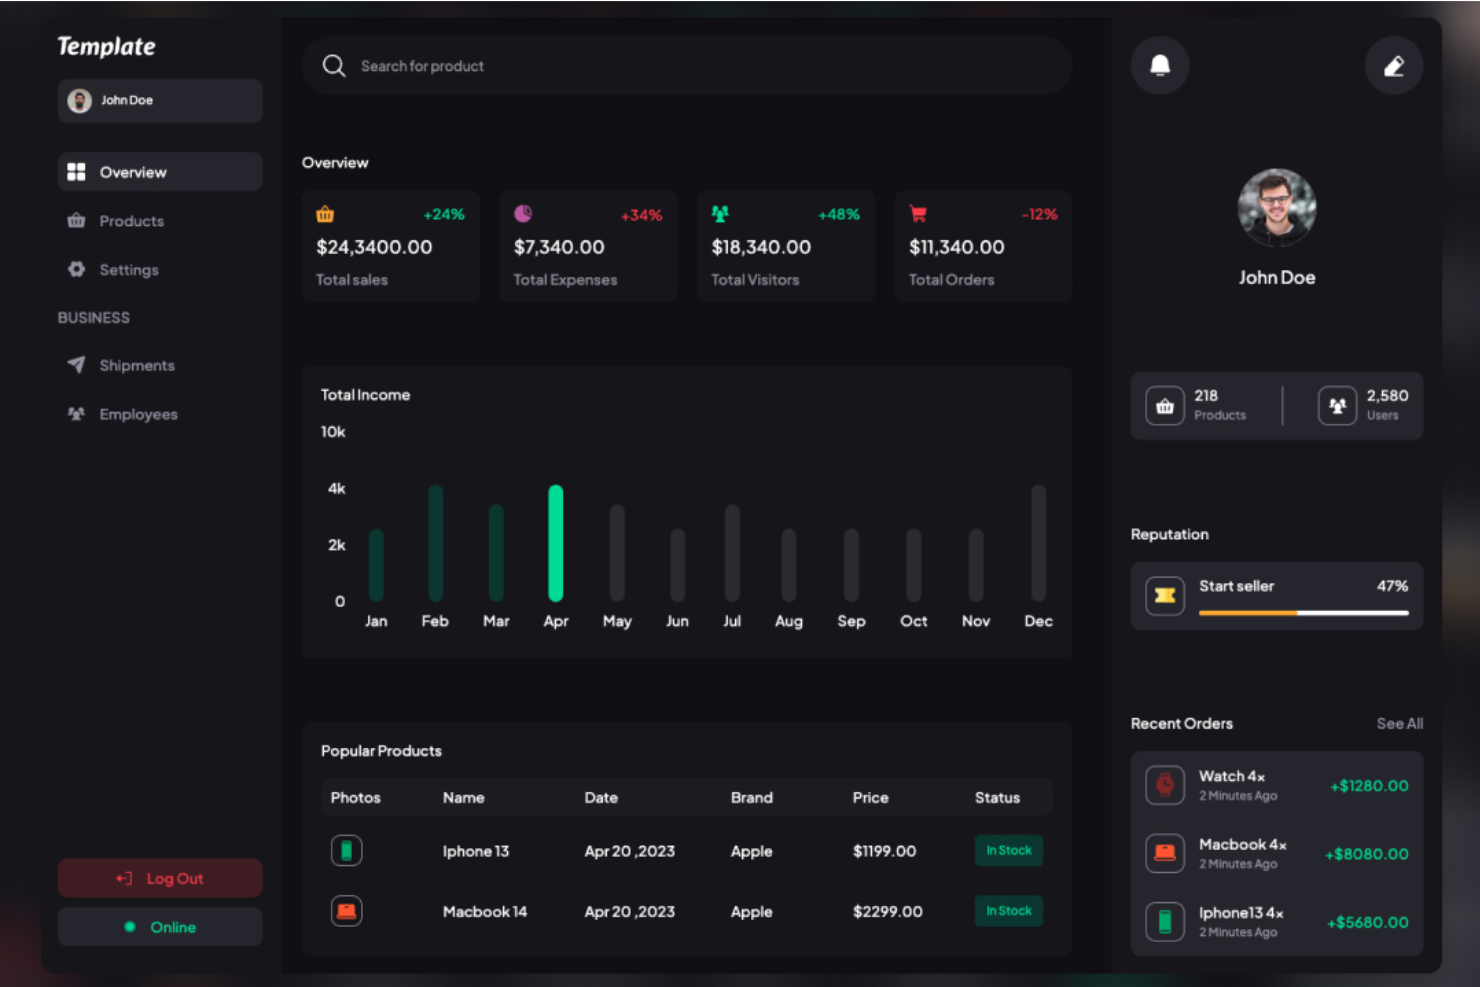1480x987 pixels.
Task: Toggle the Online status indicator
Action: [x=159, y=927]
